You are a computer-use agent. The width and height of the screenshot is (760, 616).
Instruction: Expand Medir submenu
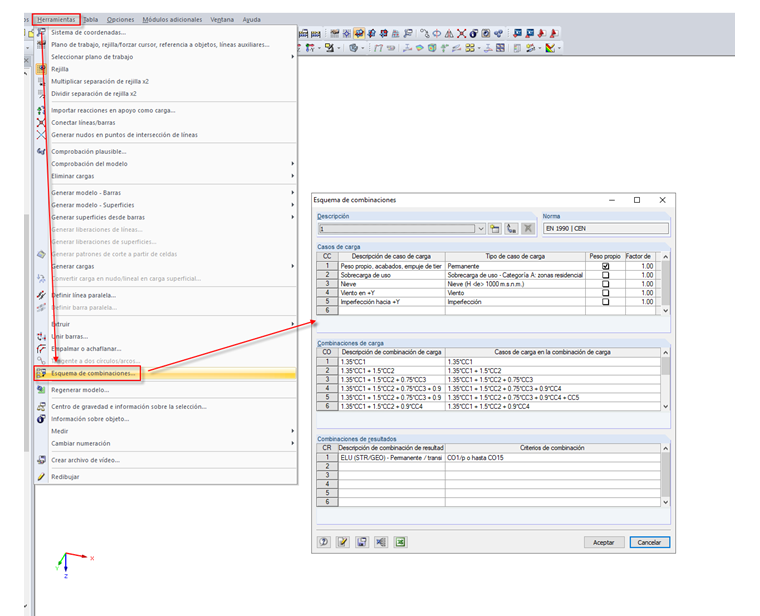pyautogui.click(x=292, y=431)
